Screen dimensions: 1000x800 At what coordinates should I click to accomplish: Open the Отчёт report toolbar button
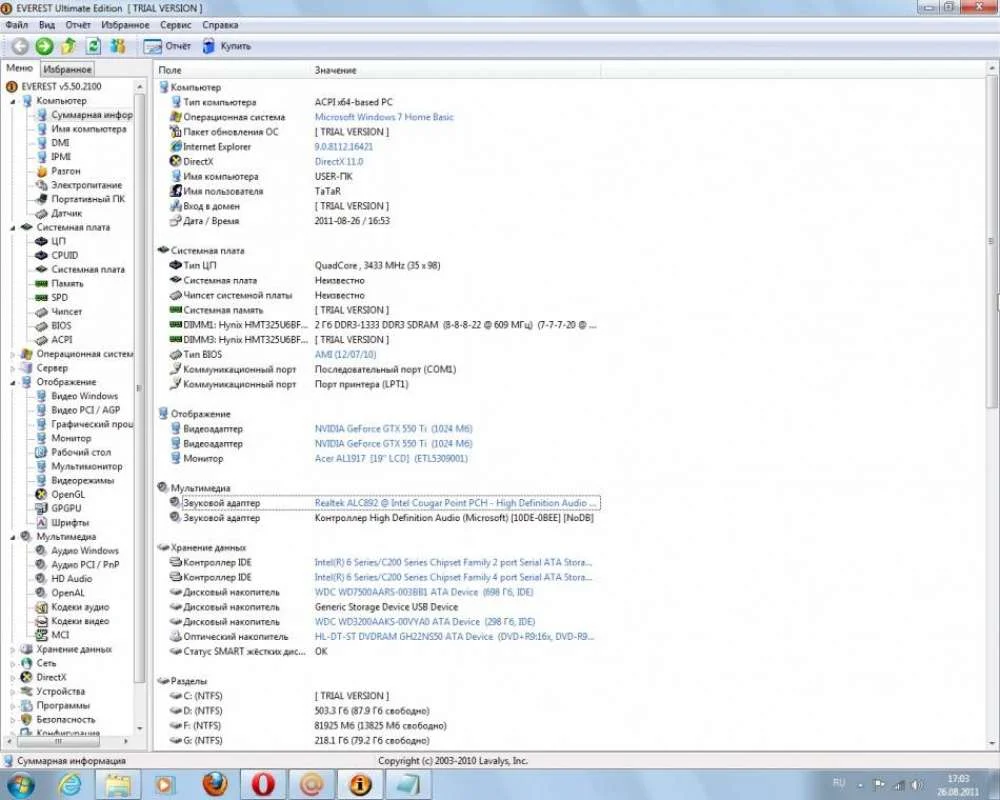tap(167, 46)
